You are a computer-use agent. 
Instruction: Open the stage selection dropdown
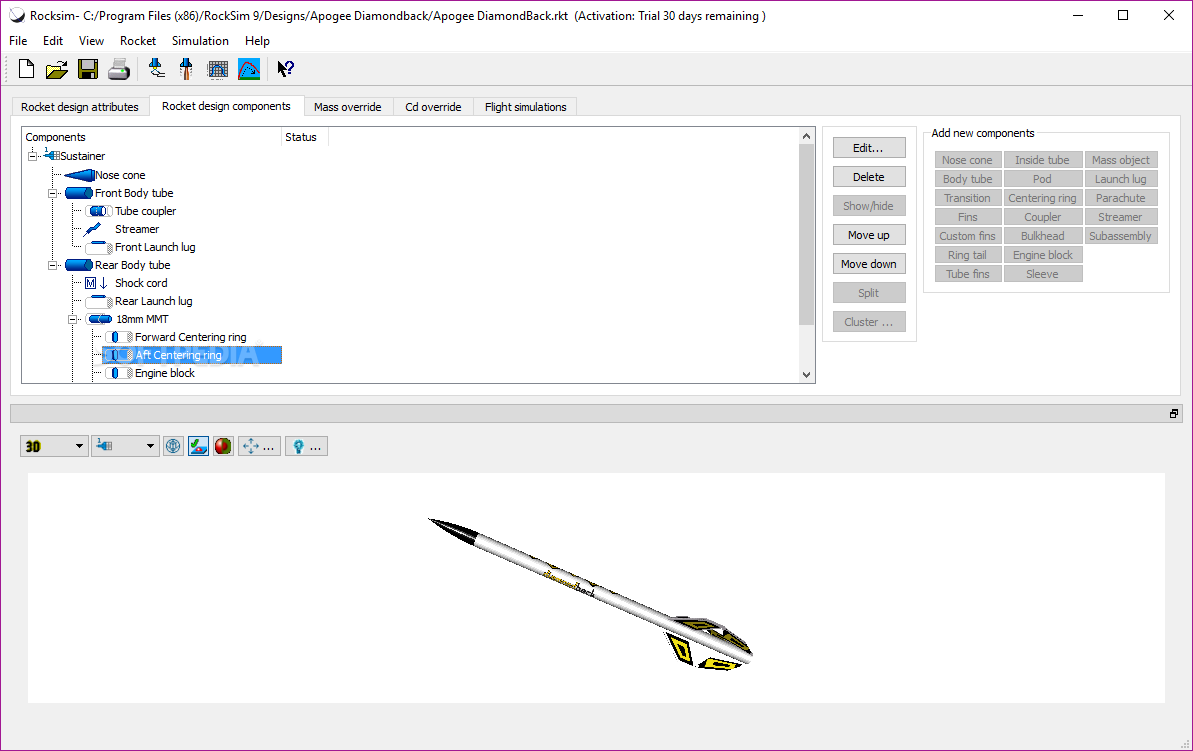point(126,447)
